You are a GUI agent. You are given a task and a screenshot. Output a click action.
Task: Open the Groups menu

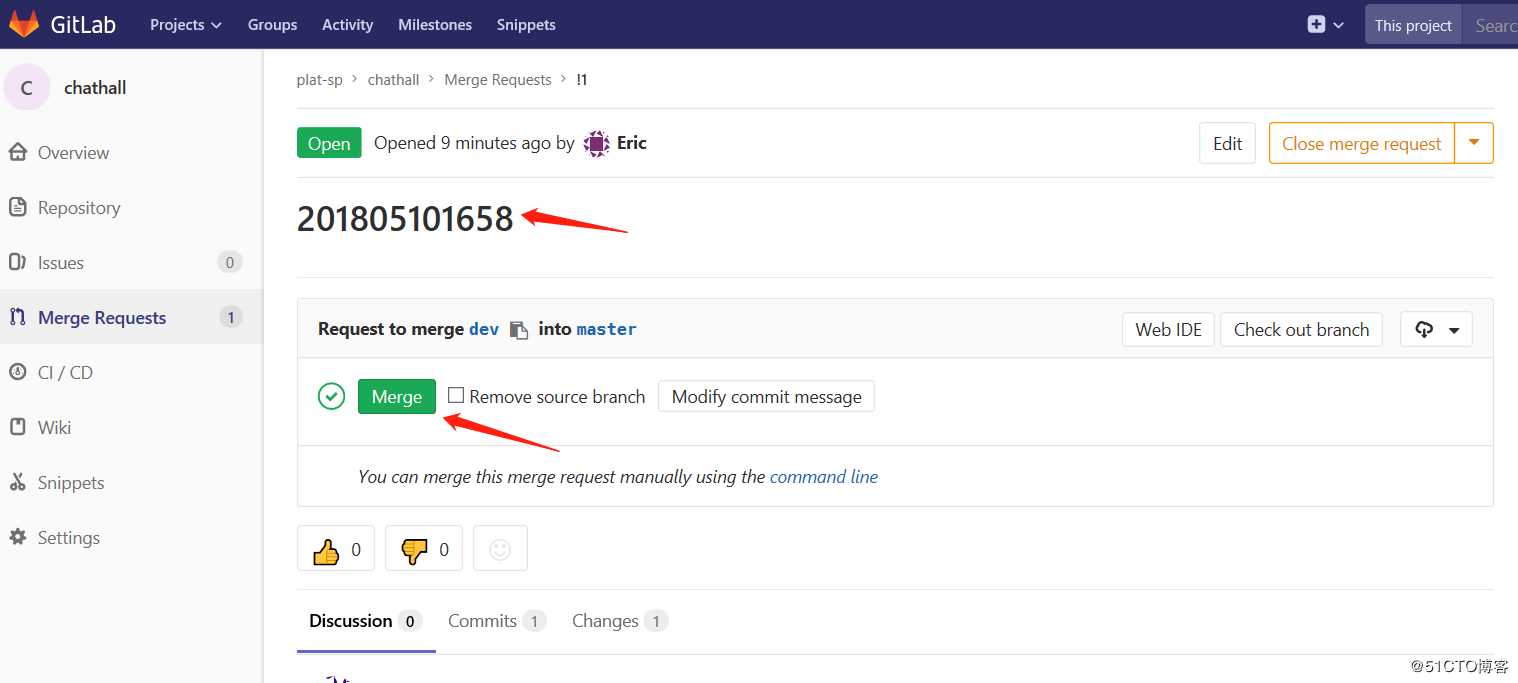coord(273,24)
